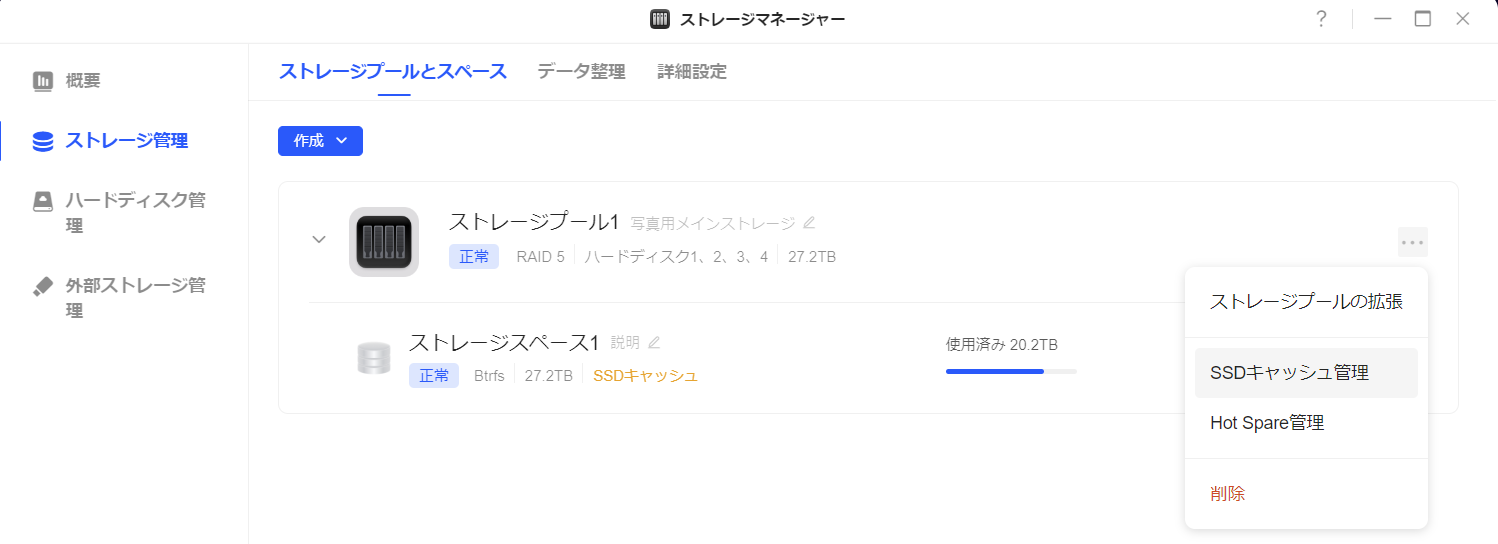
Task: Select ストレージプールの拡張 menu item
Action: (1306, 302)
